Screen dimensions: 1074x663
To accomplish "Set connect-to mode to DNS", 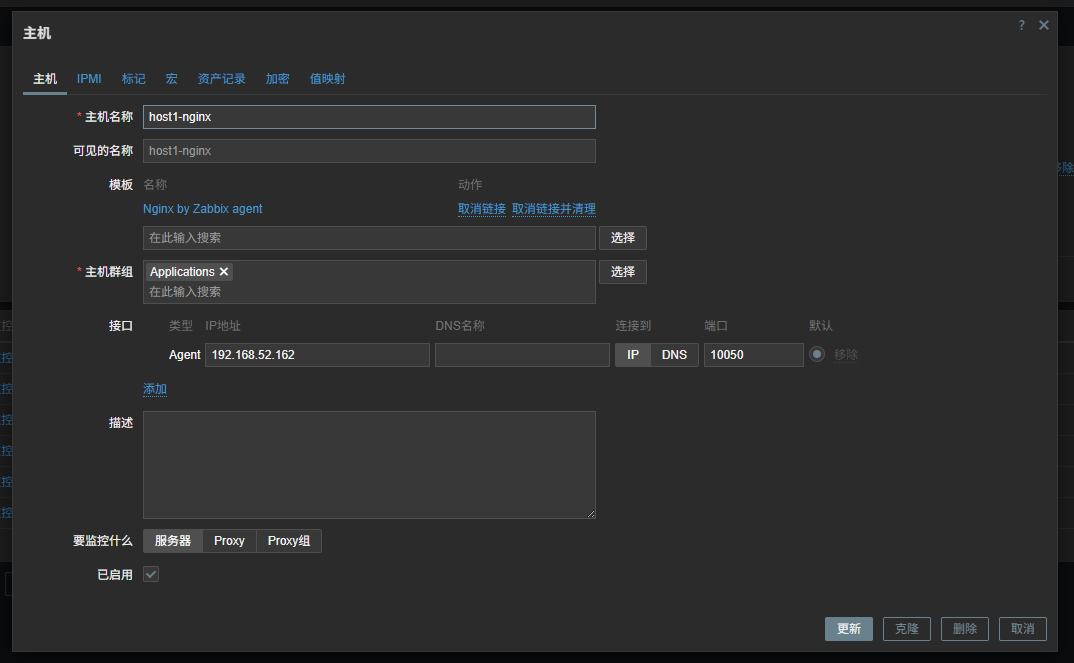I will pos(674,355).
